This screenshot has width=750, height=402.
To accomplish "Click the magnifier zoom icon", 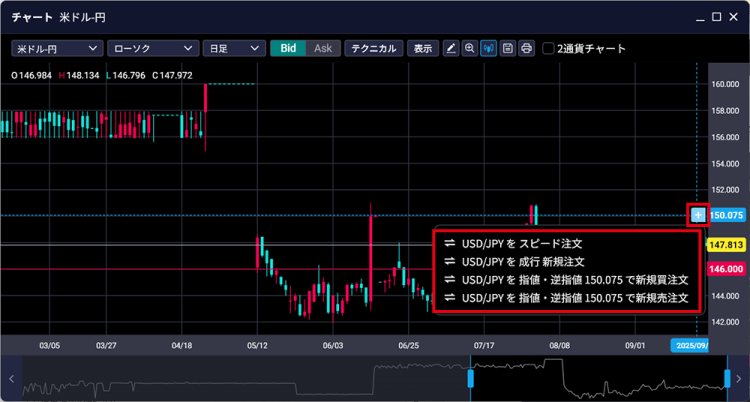I will point(470,48).
